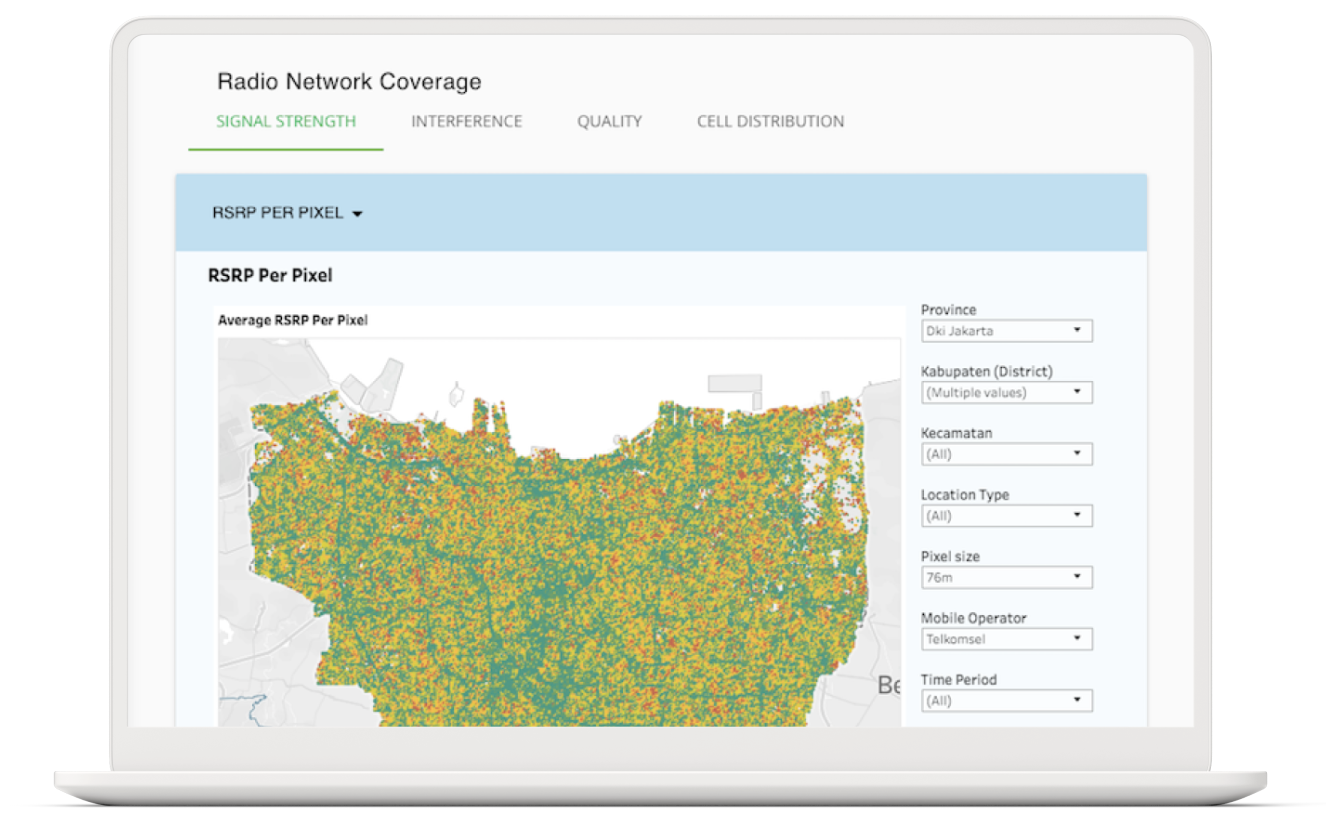1326x820 pixels.
Task: Click the bold RSRP Per Pixel heading
Action: point(270,275)
